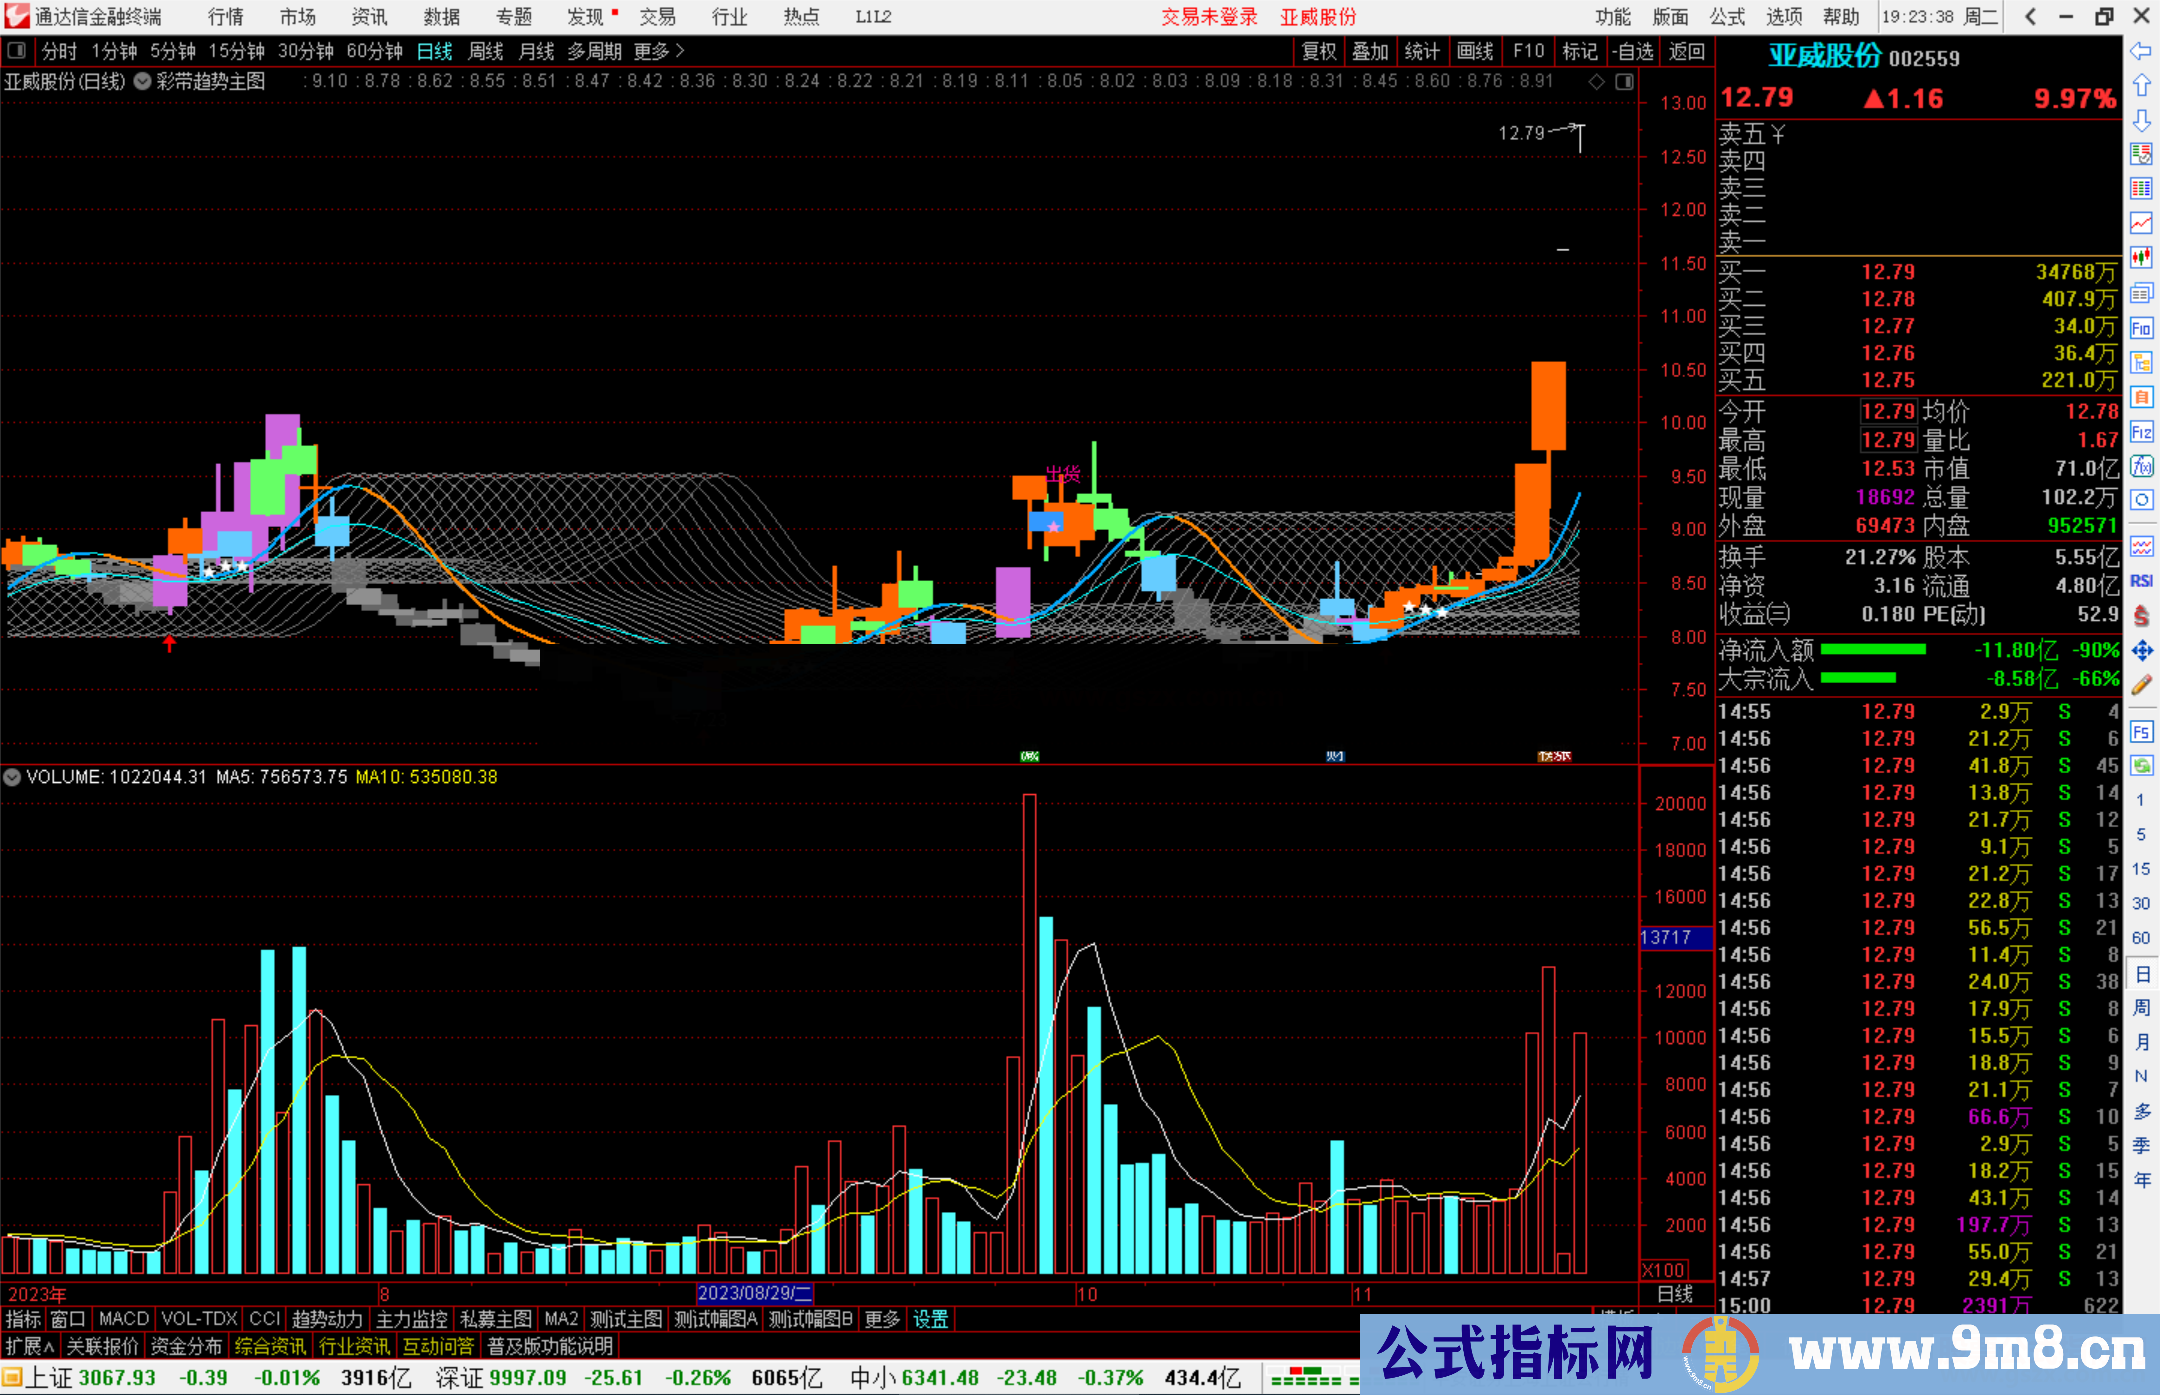Click the 设置 link in indicator bar

(x=930, y=1319)
